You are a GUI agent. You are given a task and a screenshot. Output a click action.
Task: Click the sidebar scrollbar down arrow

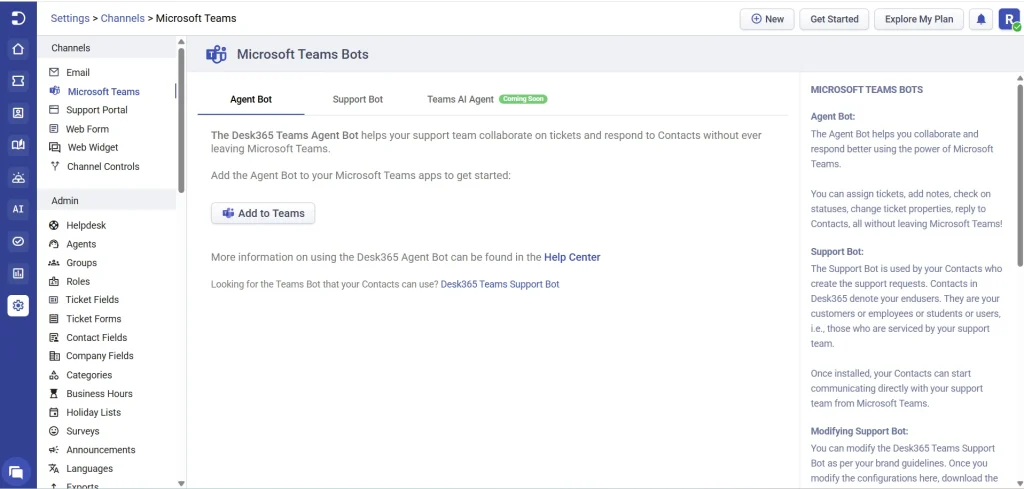181,483
